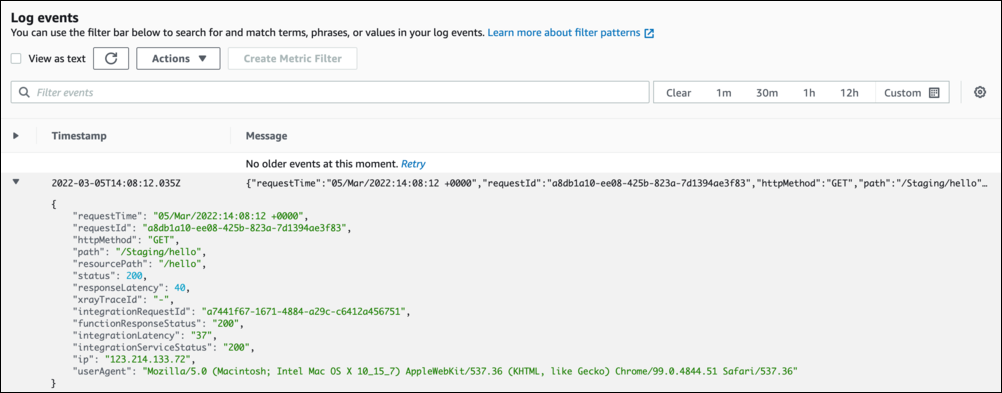Open the log events settings gear
This screenshot has width=1002, height=393.
(x=980, y=93)
